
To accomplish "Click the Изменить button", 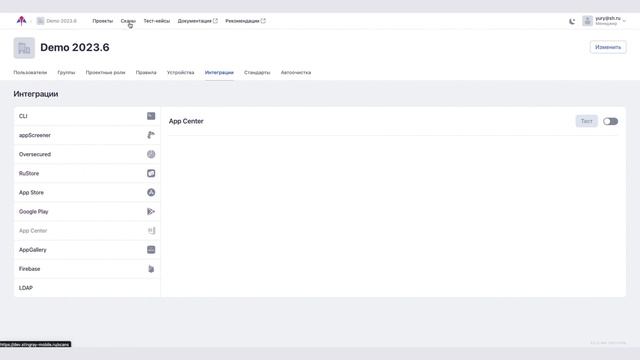I will tap(608, 47).
